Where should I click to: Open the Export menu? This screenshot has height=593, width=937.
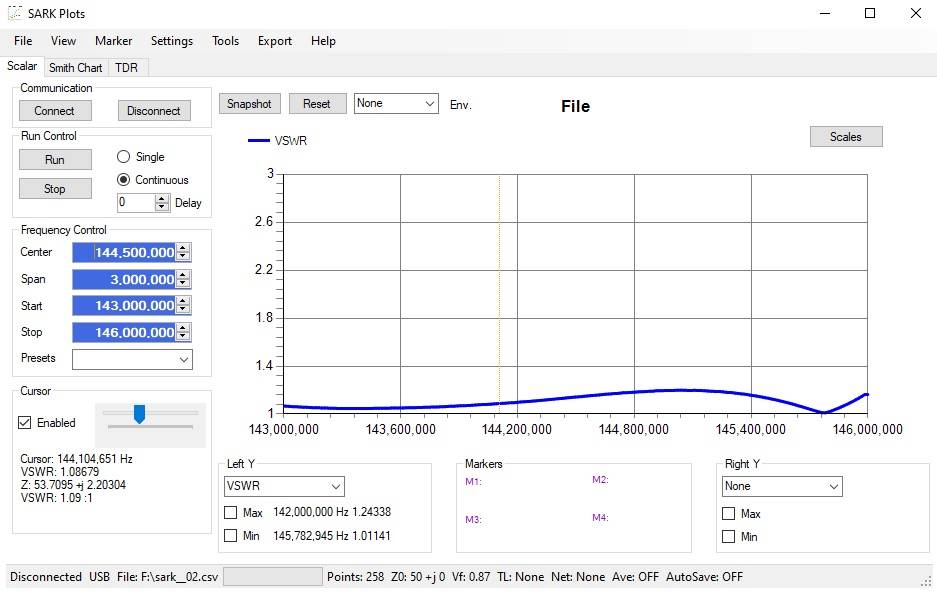275,41
